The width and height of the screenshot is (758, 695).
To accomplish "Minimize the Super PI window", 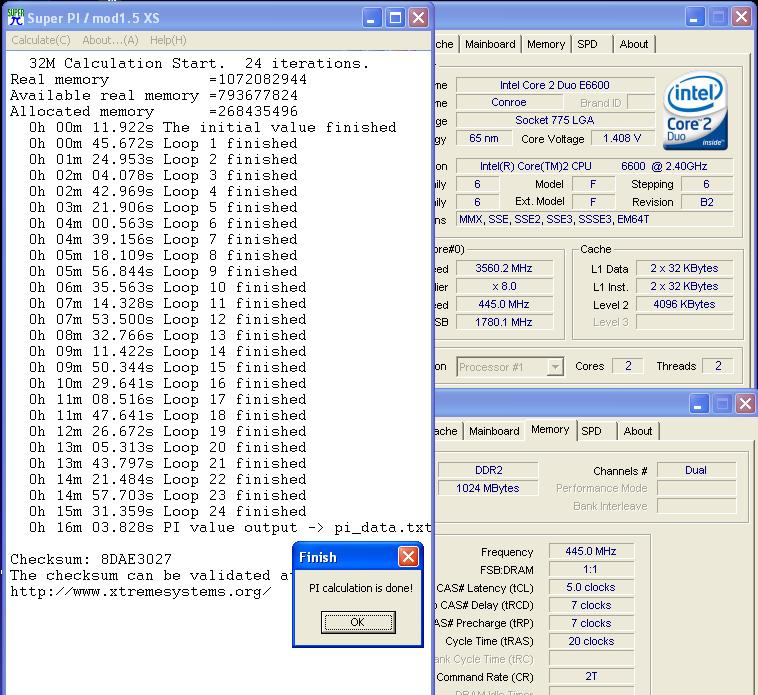I will [x=371, y=18].
